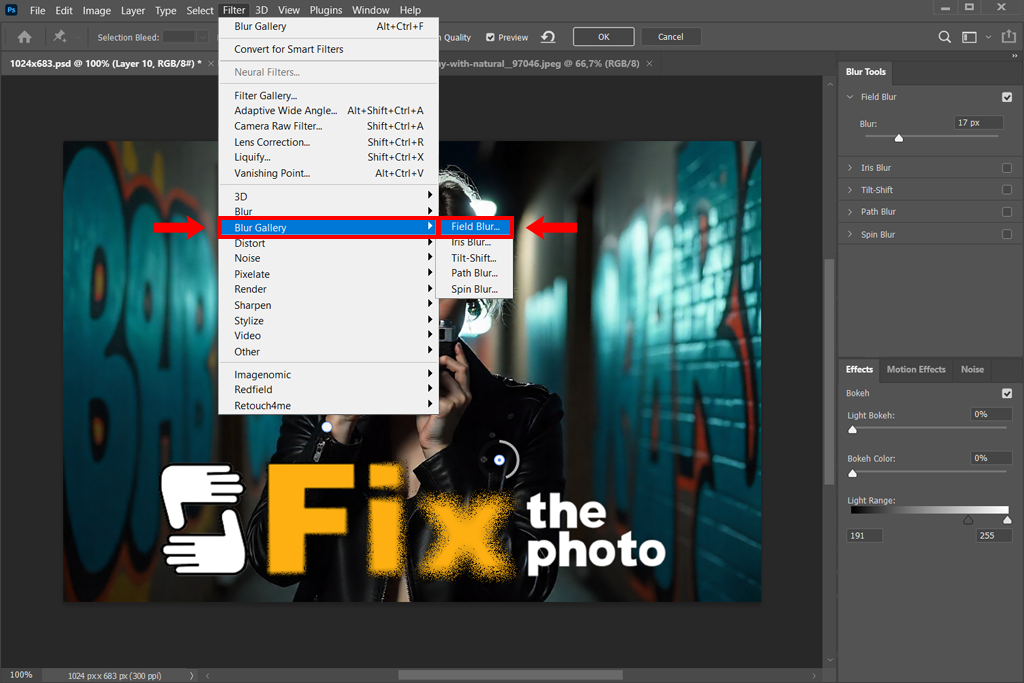1024x683 pixels.
Task: Select the Blur Tools panel tab
Action: pos(865,72)
